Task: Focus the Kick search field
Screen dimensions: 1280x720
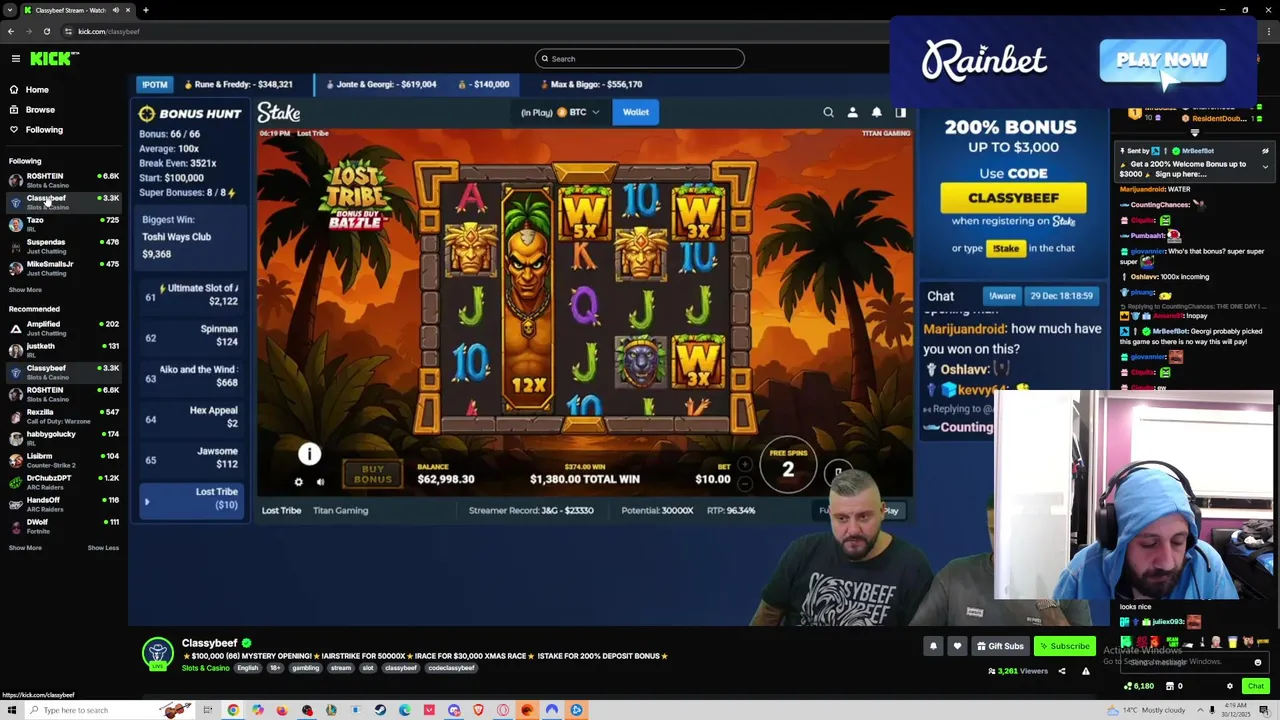Action: [640, 59]
